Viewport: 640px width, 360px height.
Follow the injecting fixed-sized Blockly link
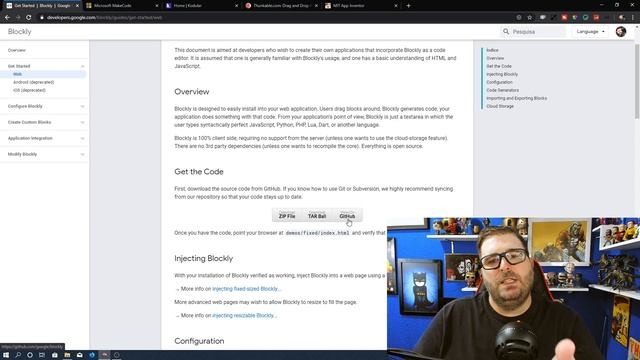point(247,289)
